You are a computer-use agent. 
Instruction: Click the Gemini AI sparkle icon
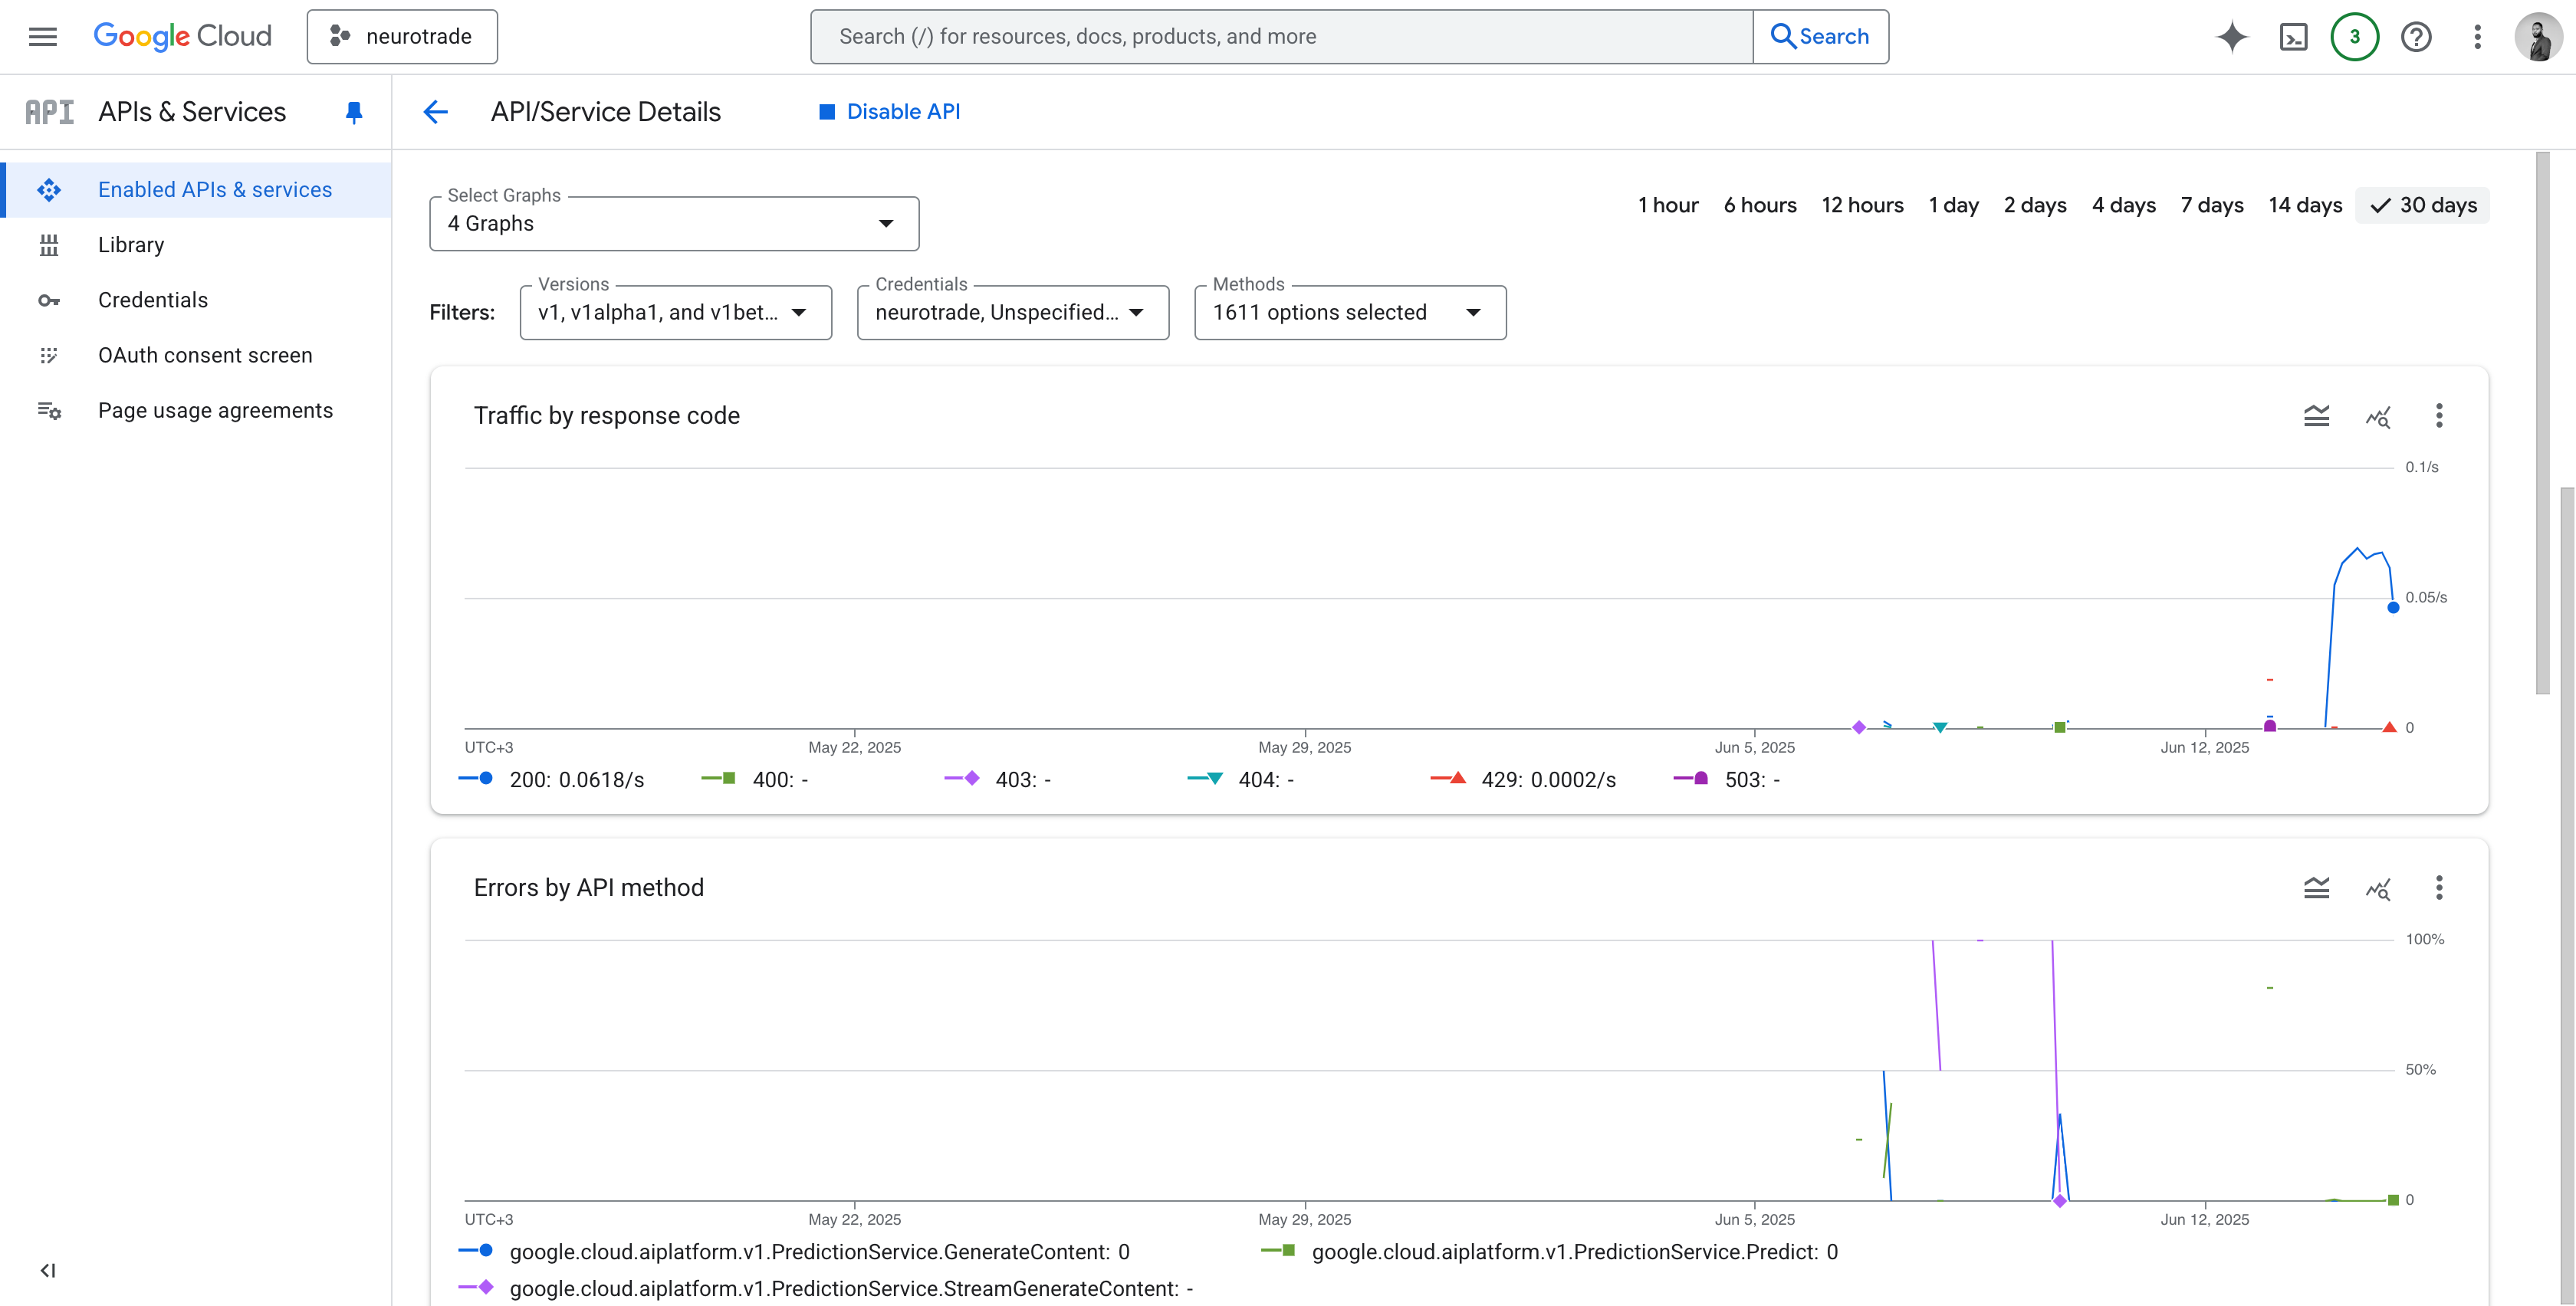click(2232, 37)
